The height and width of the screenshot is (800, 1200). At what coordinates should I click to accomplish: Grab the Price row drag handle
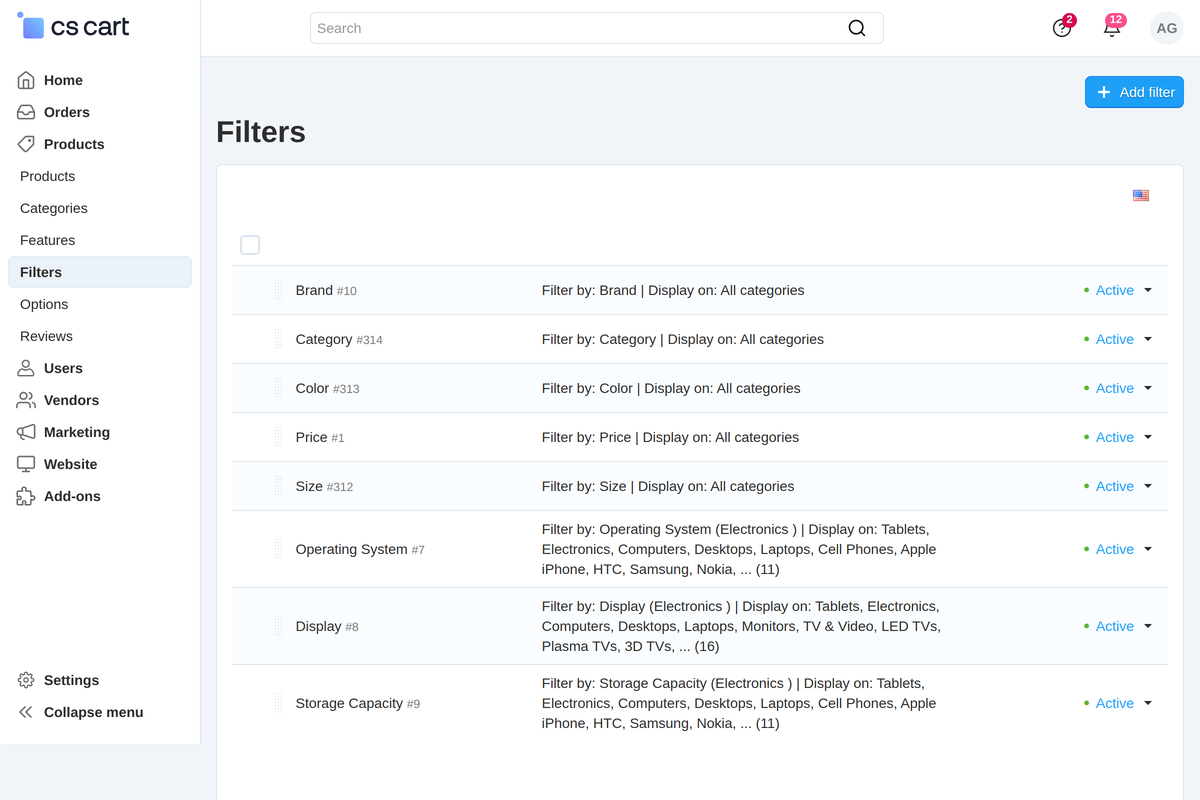279,437
